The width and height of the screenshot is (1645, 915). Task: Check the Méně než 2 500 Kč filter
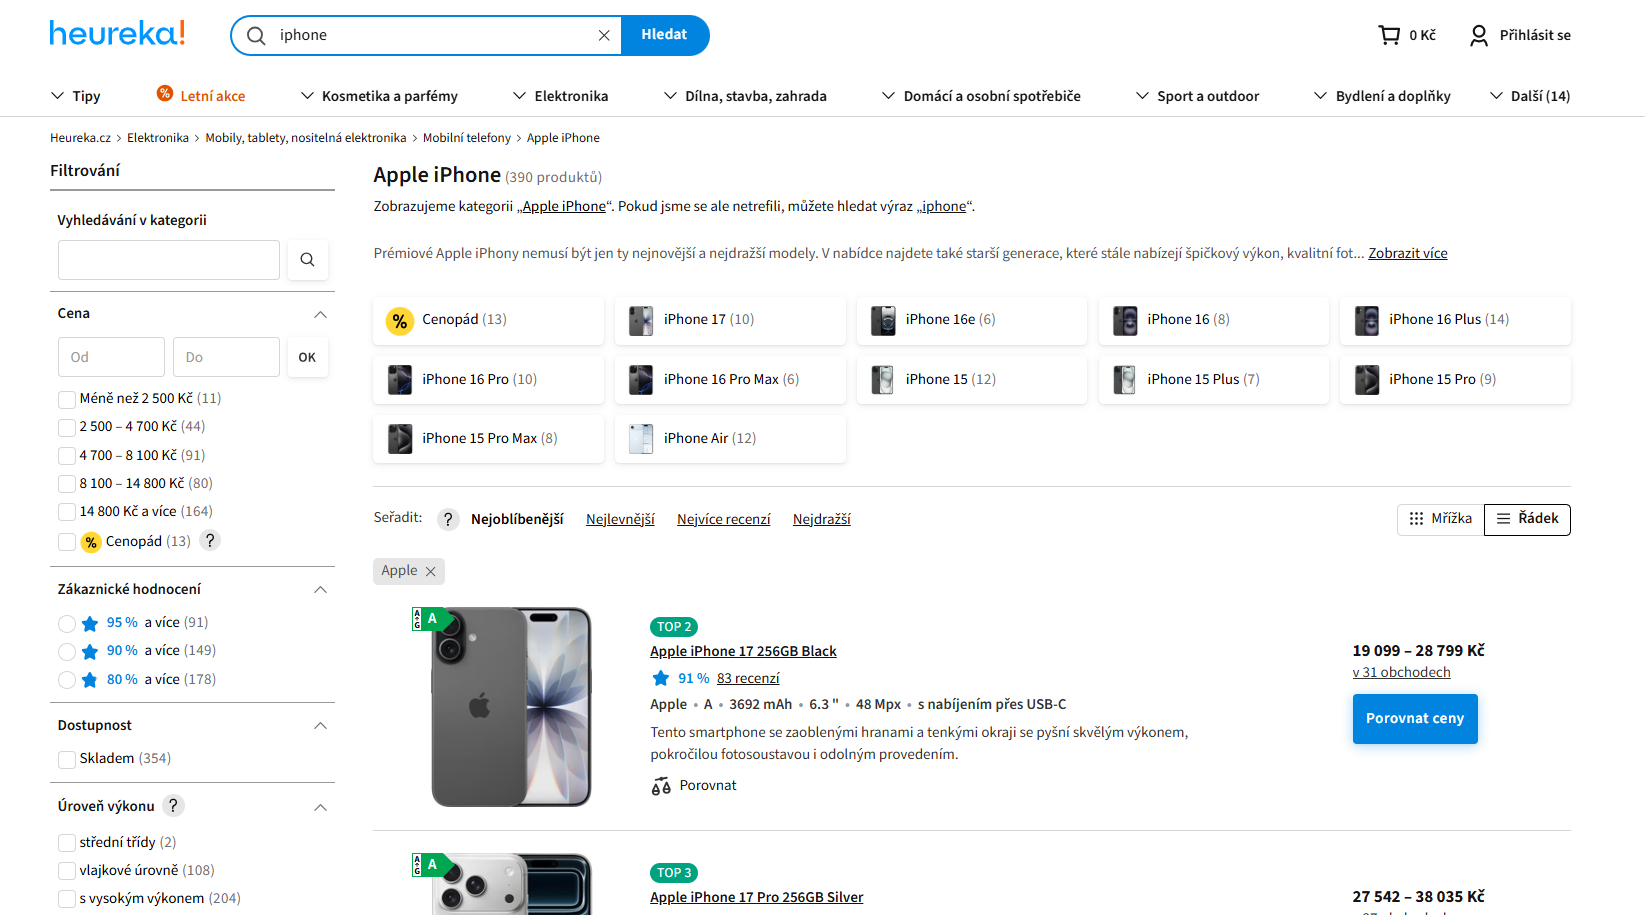(x=67, y=399)
